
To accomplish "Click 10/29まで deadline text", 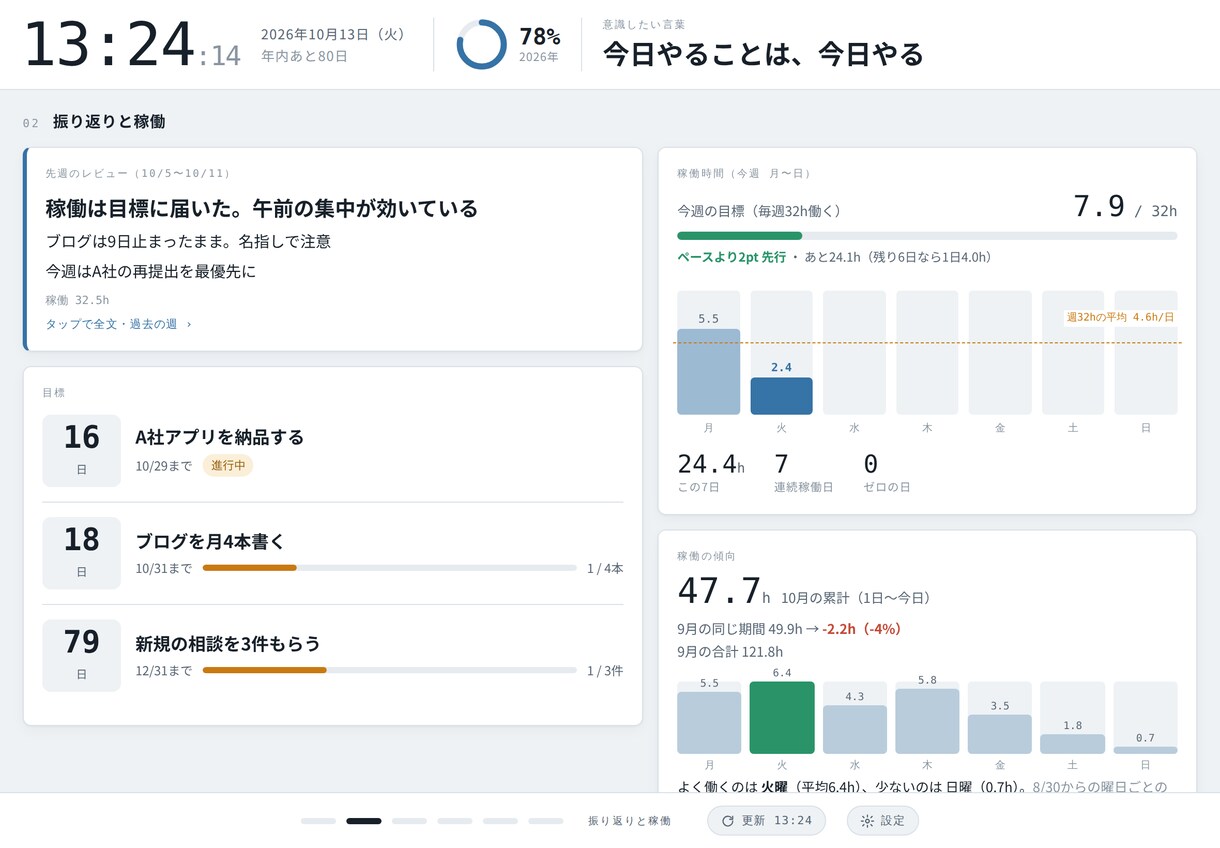I will [x=163, y=466].
